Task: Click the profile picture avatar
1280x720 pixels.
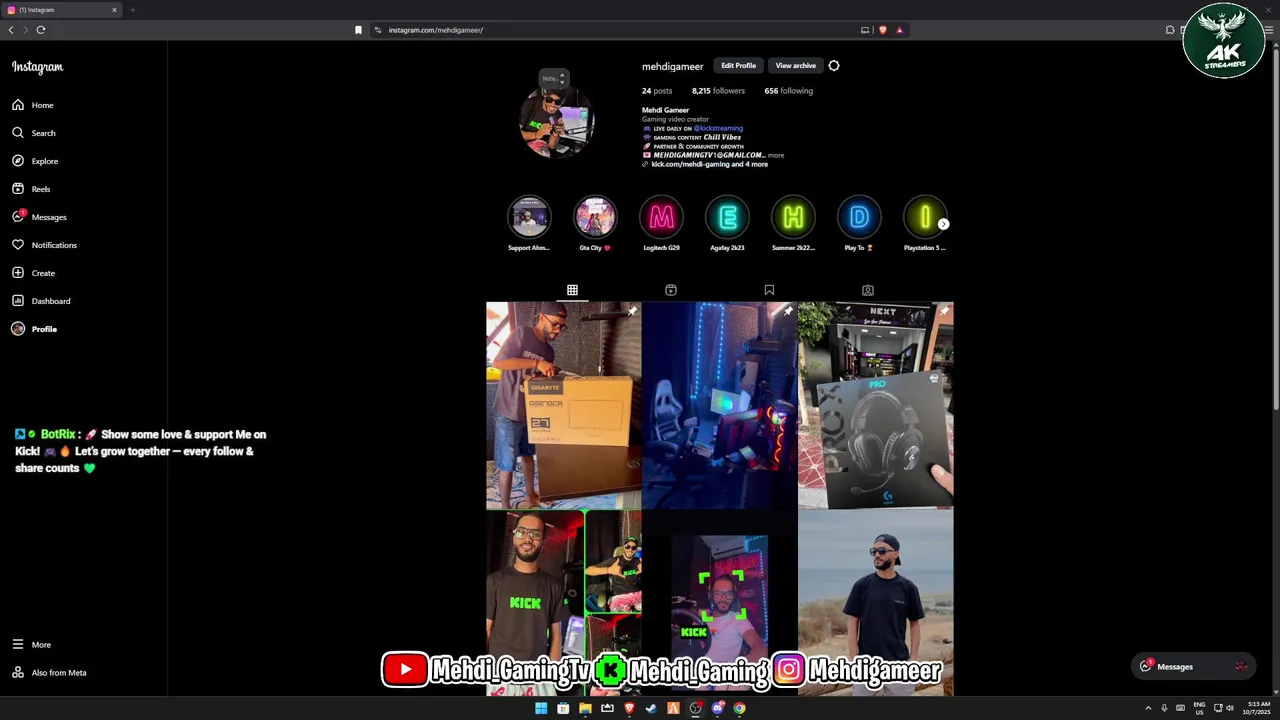Action: click(557, 122)
